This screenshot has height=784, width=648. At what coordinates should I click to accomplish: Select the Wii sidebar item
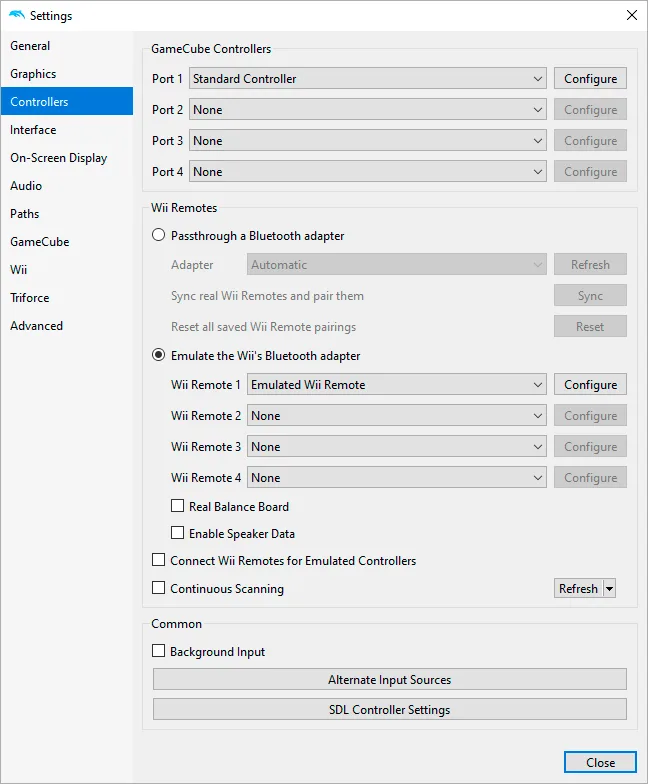click(x=66, y=270)
